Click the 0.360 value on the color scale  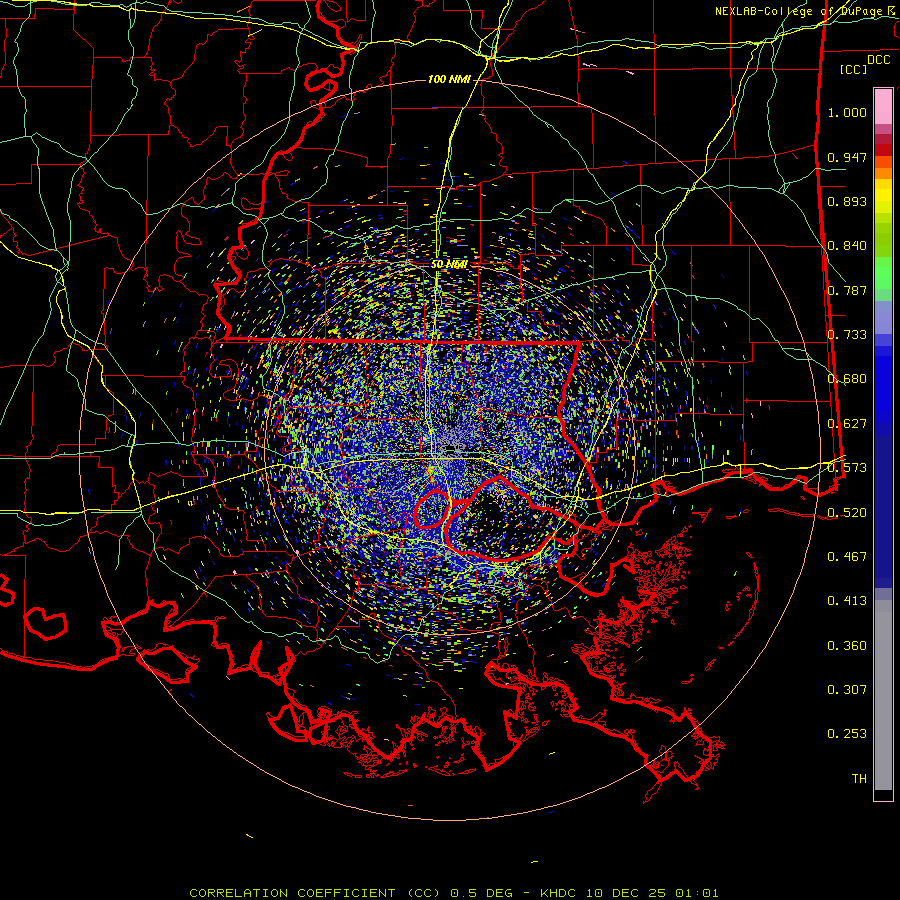coord(847,646)
